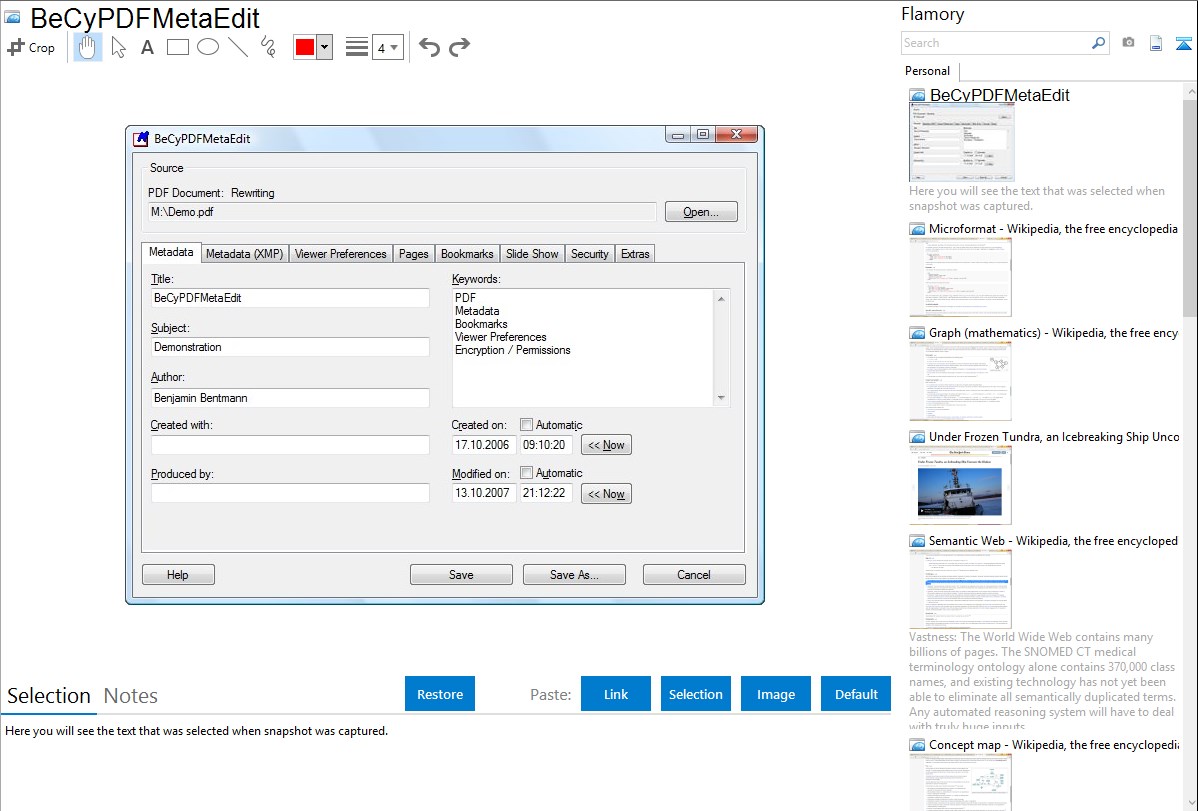The width and height of the screenshot is (1198, 811).
Task: Open the Slide Show tab
Action: [532, 254]
